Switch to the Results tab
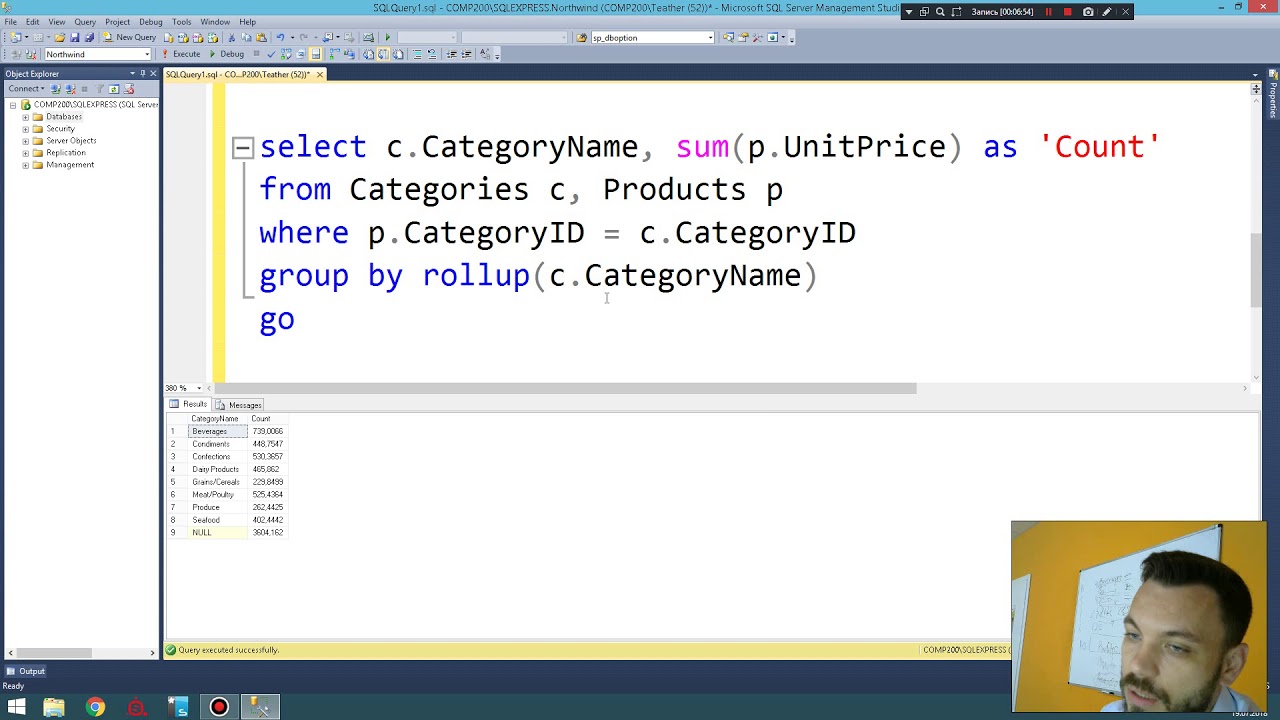Screen dimensions: 1280x720 [188, 404]
